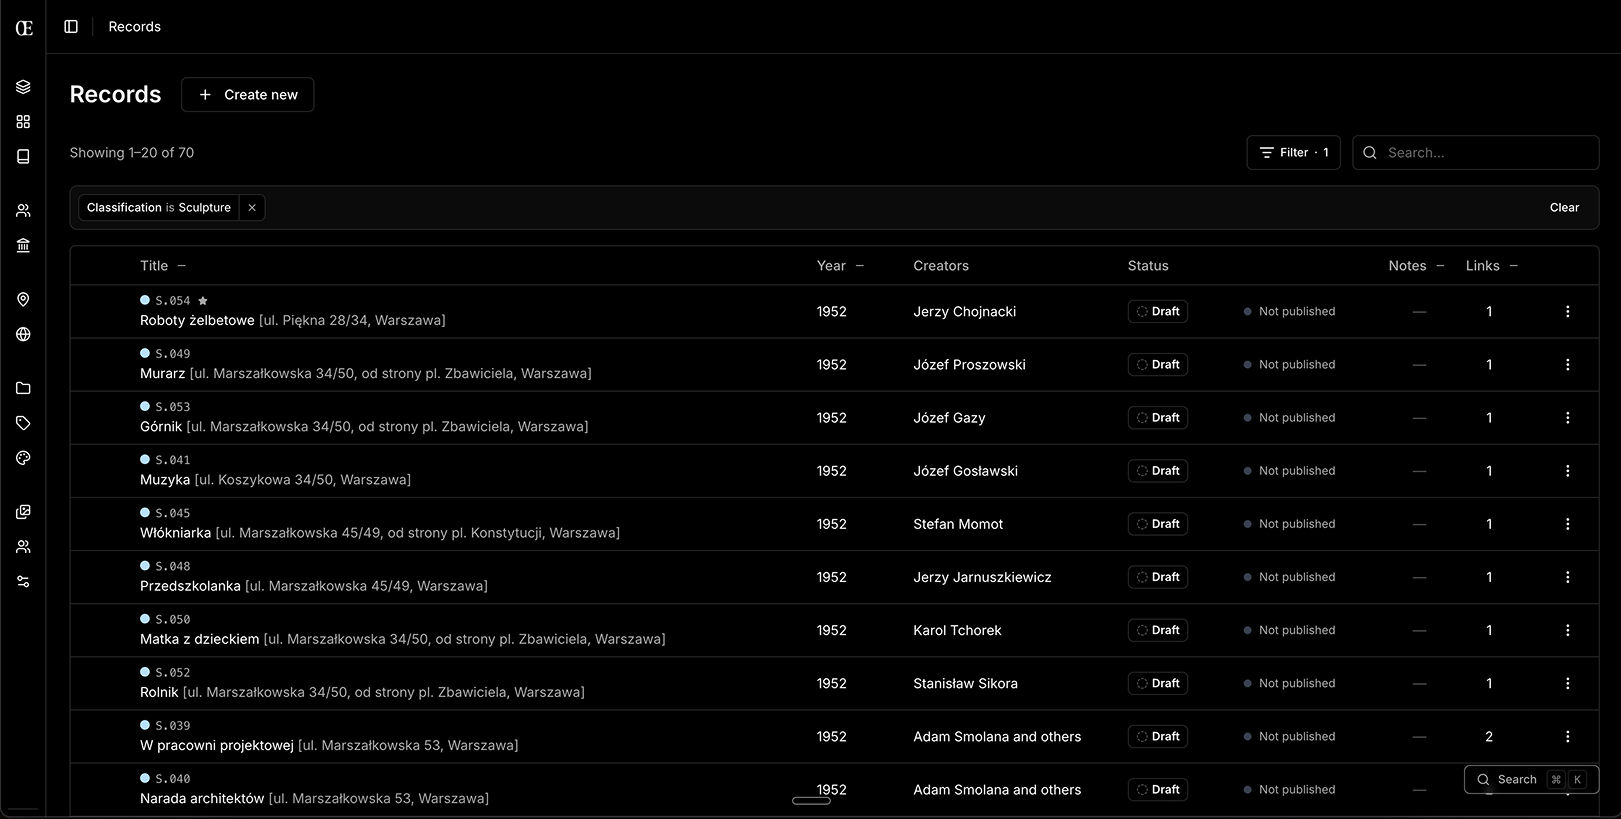
Task: Open the people icon above the sliders icon
Action: [23, 547]
